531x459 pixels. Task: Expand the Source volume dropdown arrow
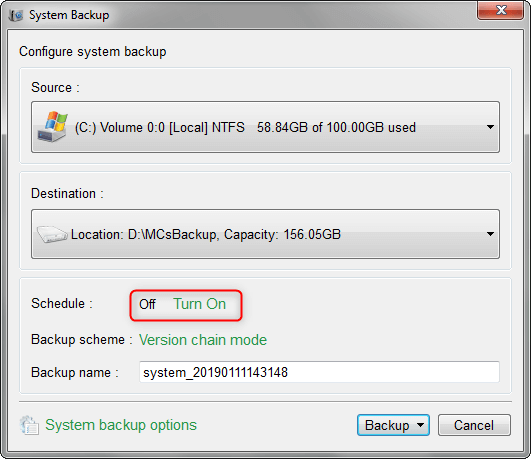[x=490, y=127]
